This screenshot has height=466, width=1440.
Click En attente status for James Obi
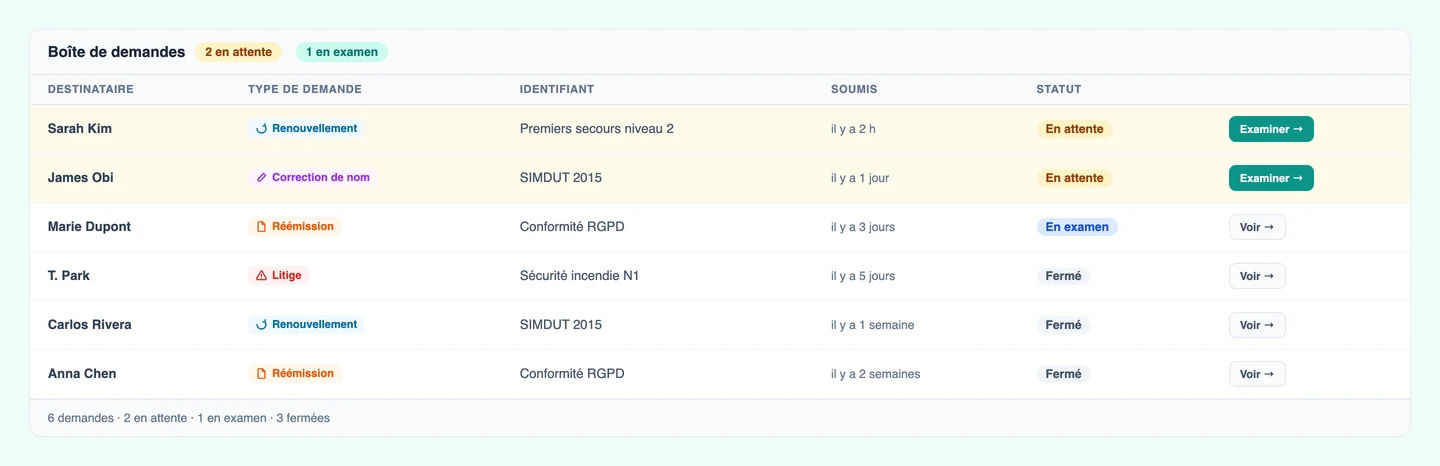point(1075,178)
